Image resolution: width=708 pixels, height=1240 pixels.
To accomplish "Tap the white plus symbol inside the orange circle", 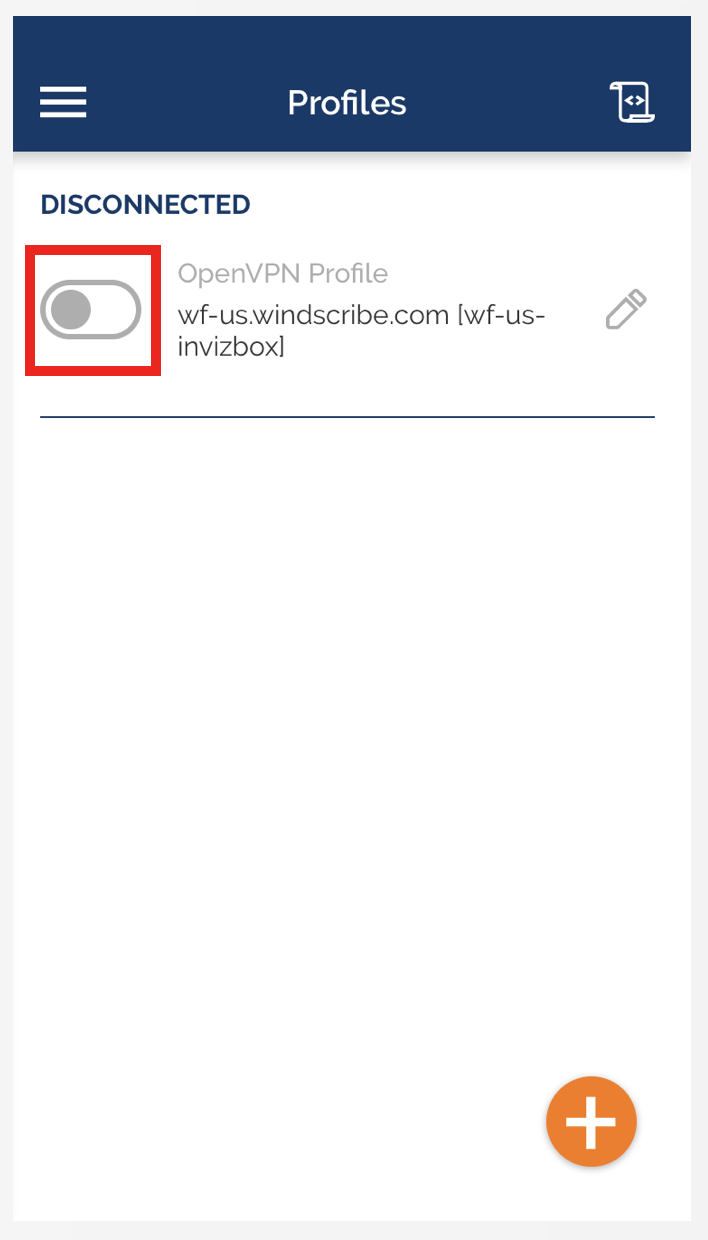I will coord(591,1121).
